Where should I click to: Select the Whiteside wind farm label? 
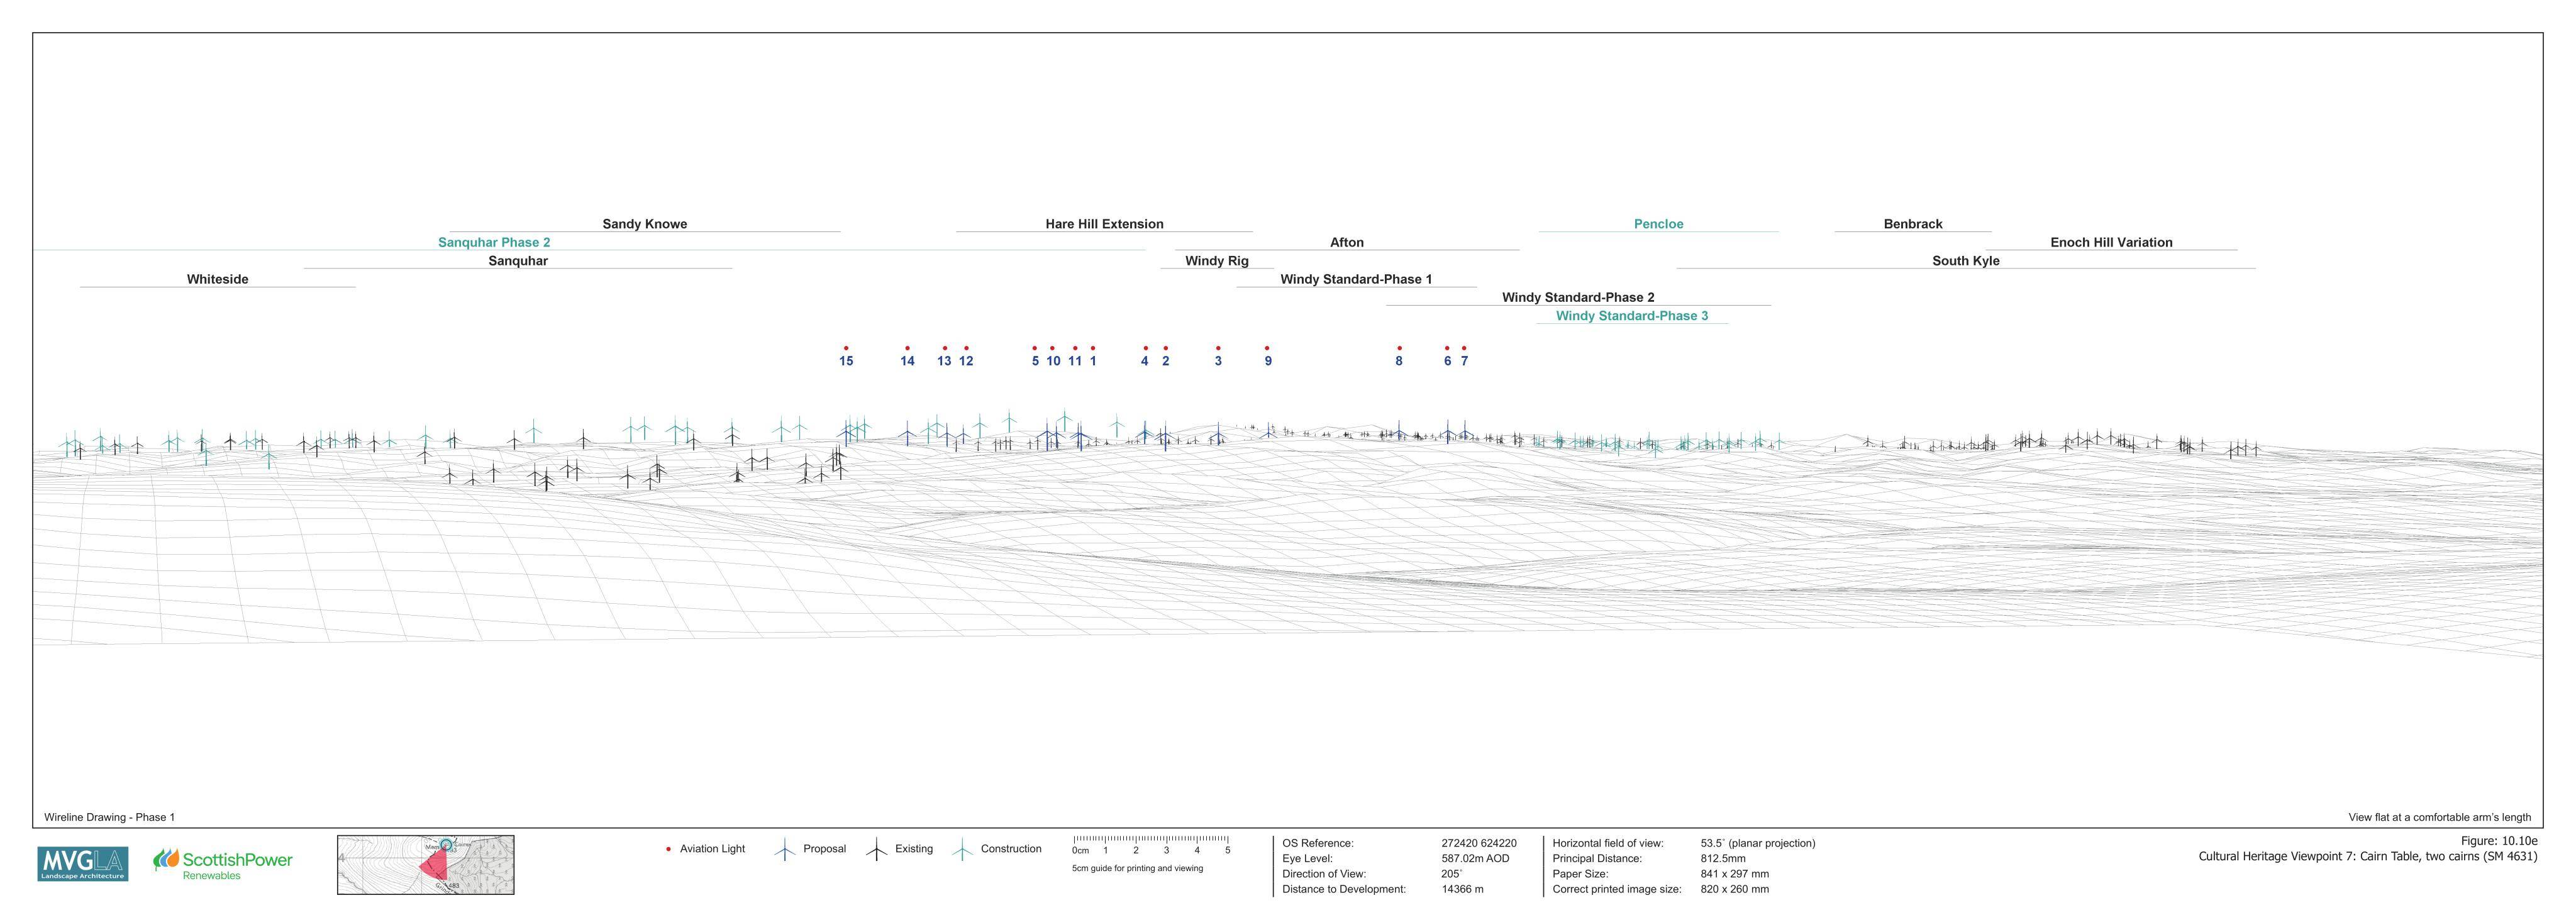click(x=217, y=279)
